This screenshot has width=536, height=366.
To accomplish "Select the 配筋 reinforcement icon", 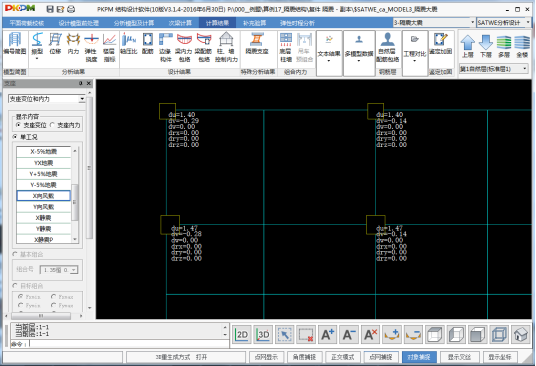I will (148, 44).
